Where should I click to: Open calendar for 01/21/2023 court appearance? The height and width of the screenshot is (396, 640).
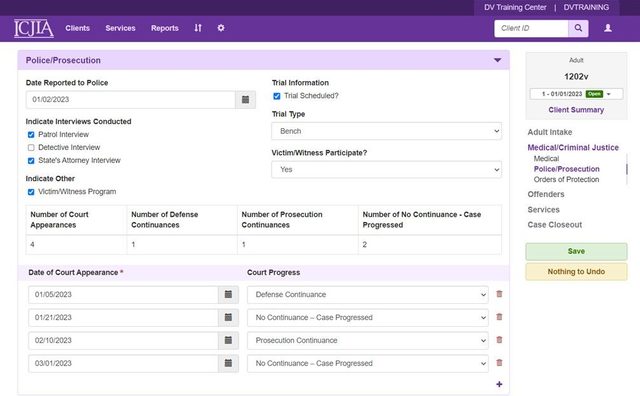pyautogui.click(x=228, y=317)
